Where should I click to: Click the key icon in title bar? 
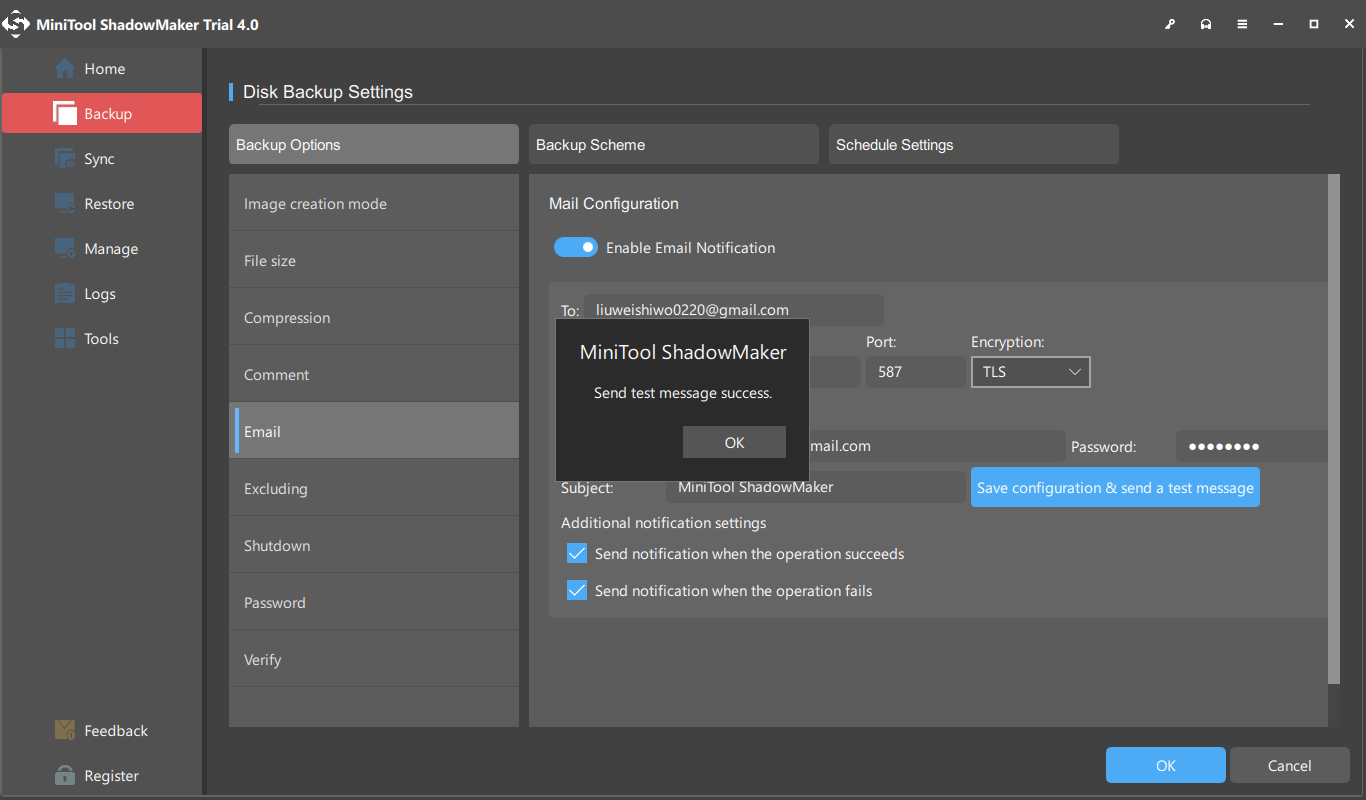click(x=1170, y=24)
